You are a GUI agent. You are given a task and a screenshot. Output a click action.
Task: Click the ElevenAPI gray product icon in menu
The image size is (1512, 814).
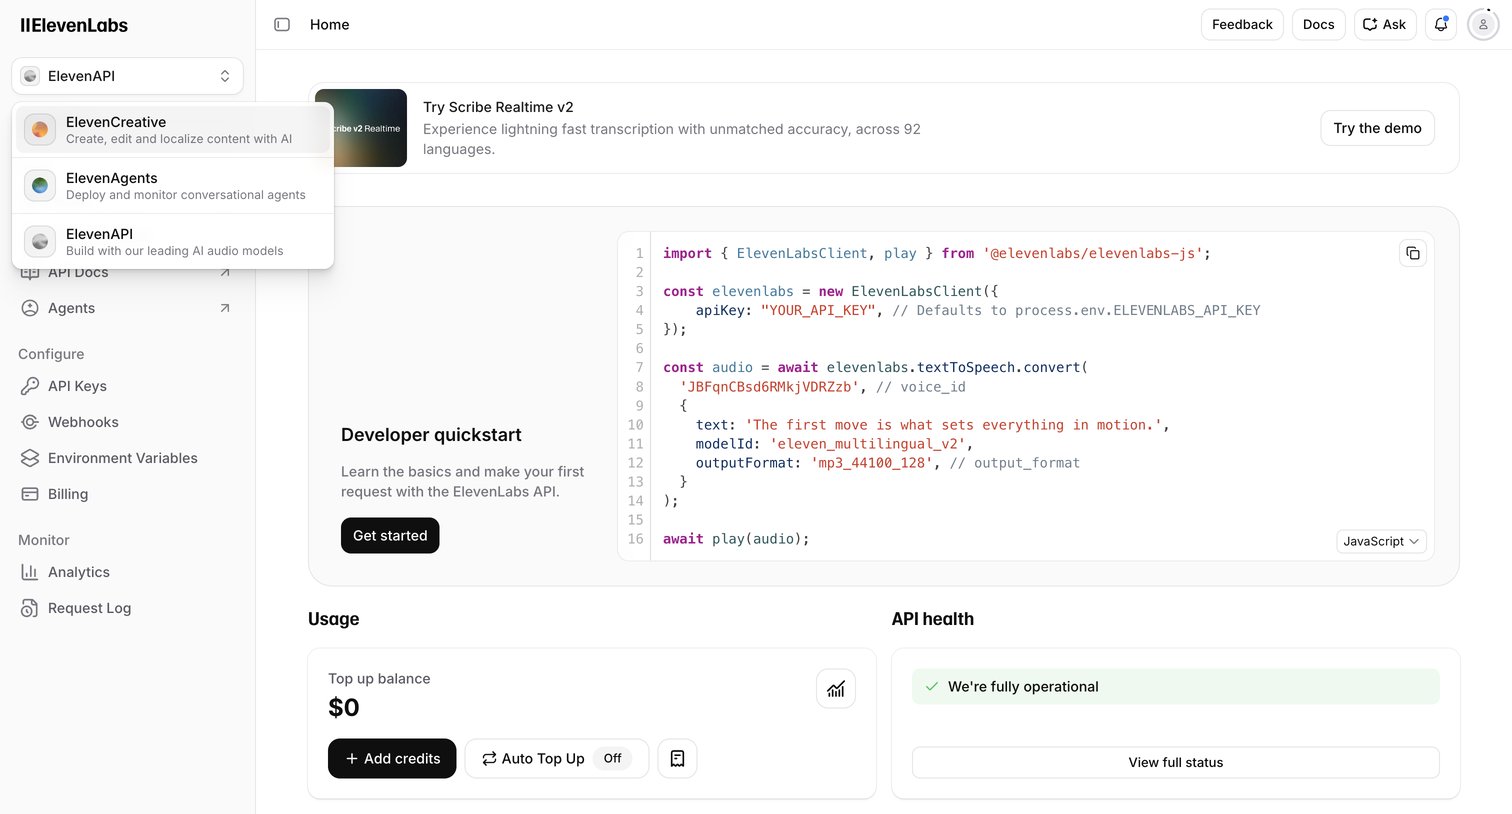(40, 242)
